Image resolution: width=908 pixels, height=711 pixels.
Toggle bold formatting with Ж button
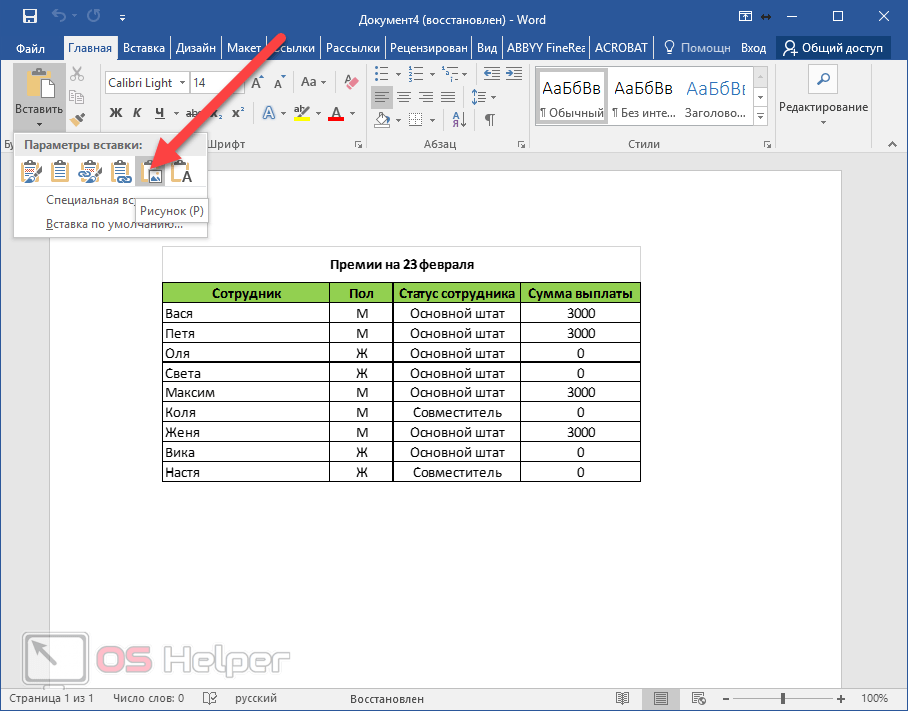(x=115, y=113)
